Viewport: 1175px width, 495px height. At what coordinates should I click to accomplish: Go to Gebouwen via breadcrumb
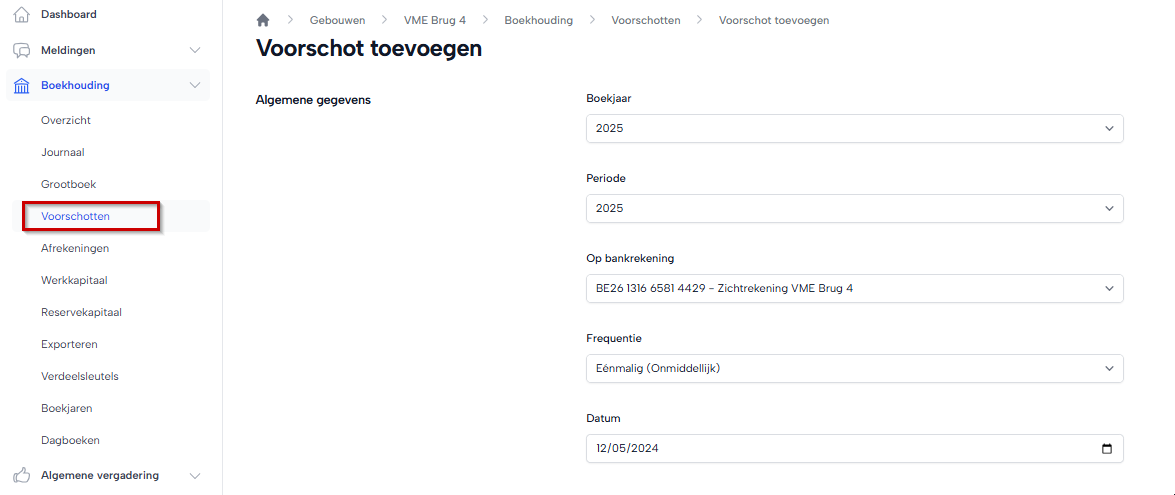(337, 20)
